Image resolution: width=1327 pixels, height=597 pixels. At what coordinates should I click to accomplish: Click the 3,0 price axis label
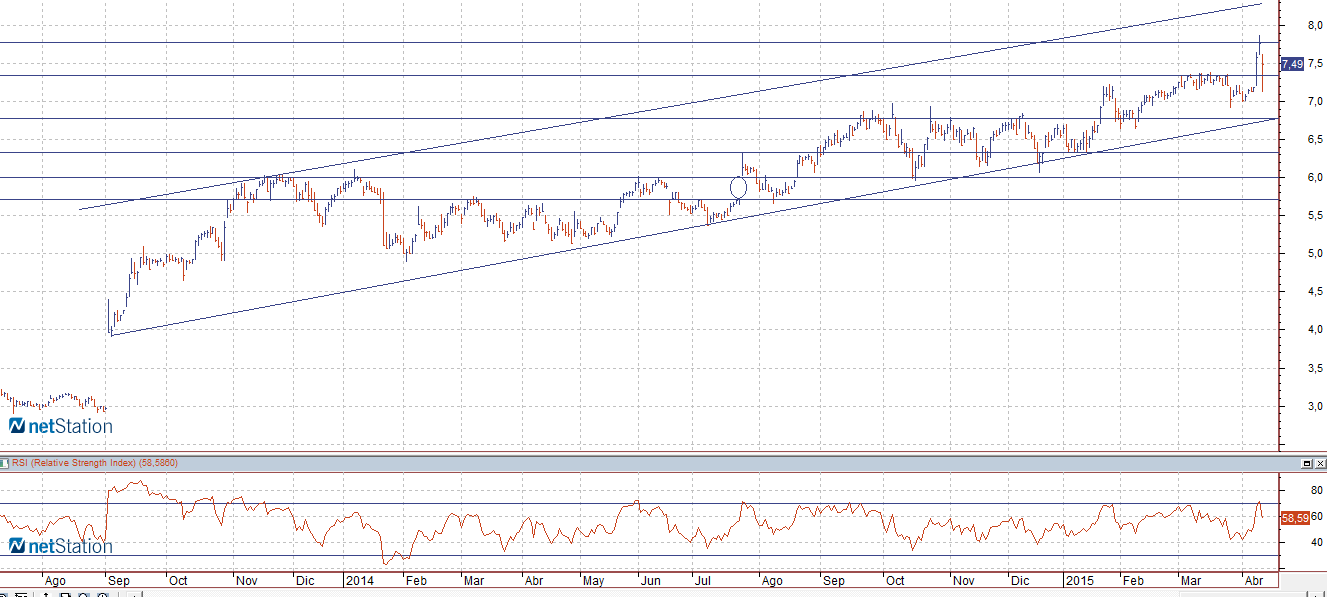(x=1316, y=406)
